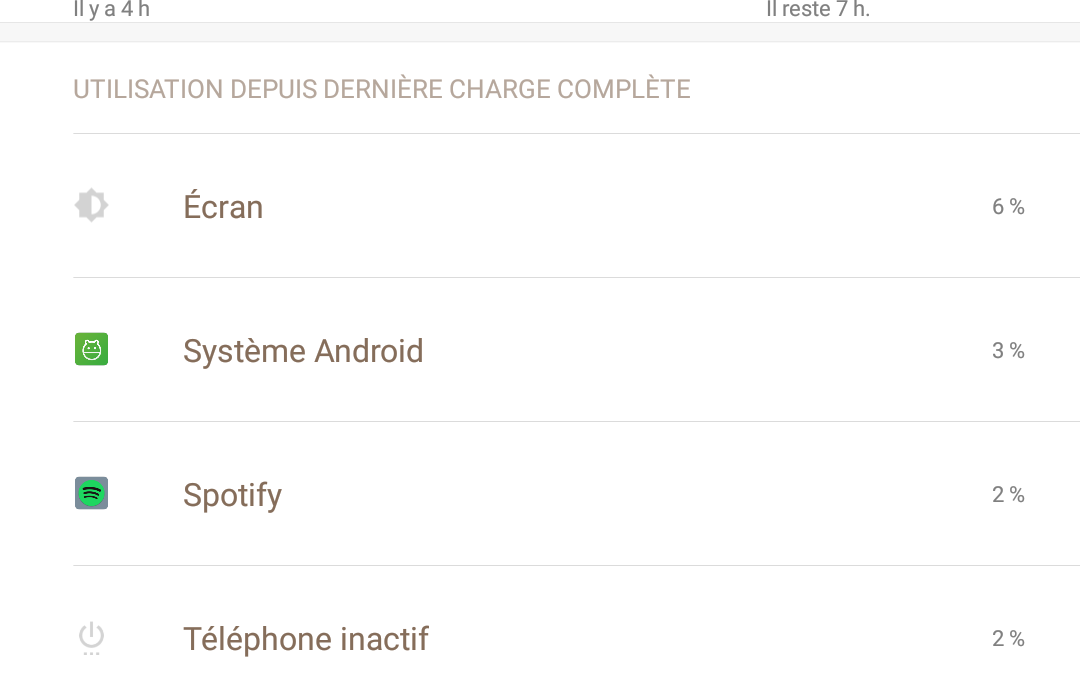Click the Utilisation depuis dernière charge complète header
The image size is (1080, 700).
click(x=382, y=89)
